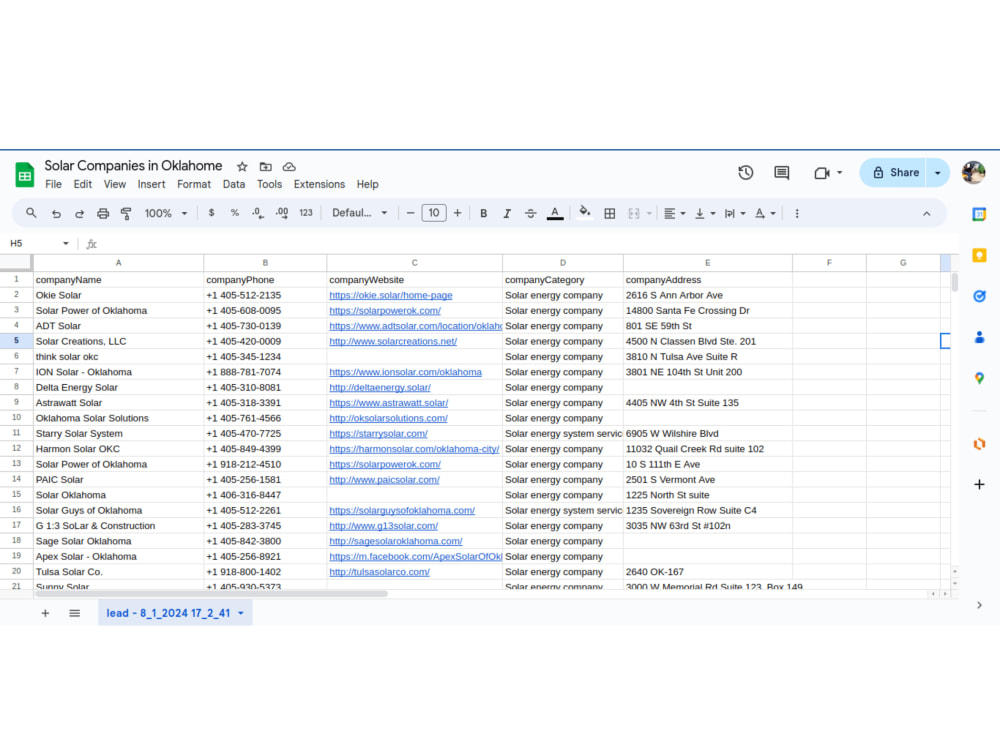Image resolution: width=1000 pixels, height=750 pixels.
Task: Decrease font size minus button
Action: [x=410, y=213]
